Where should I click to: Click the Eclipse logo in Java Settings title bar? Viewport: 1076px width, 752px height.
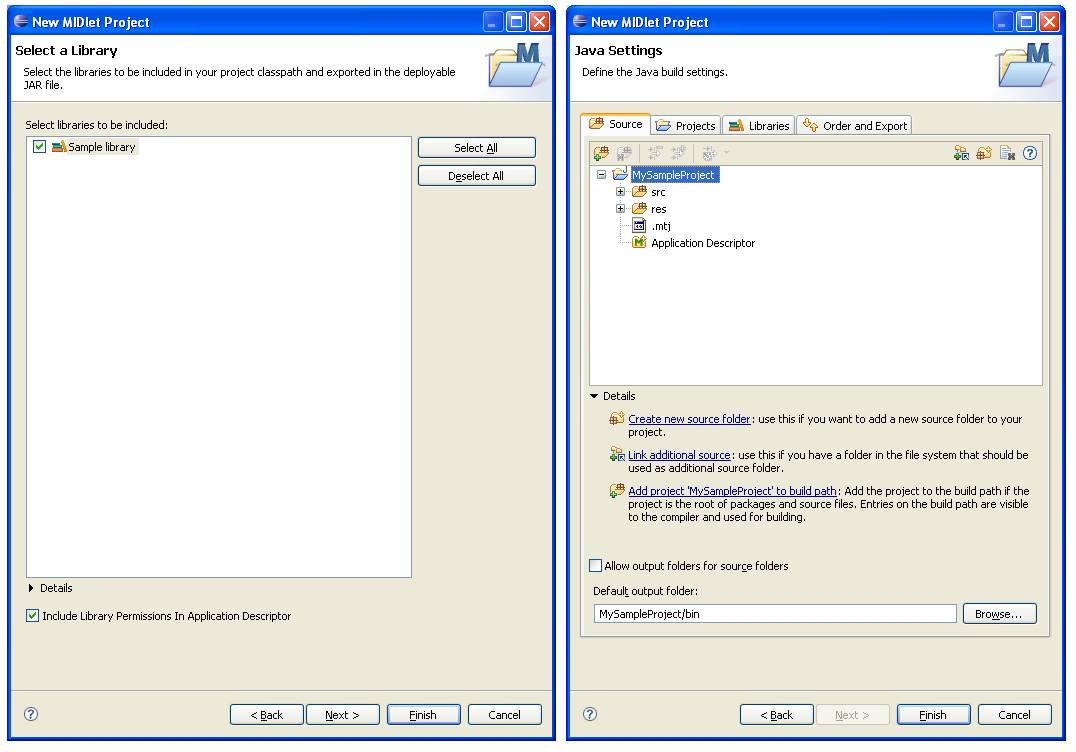click(x=581, y=21)
